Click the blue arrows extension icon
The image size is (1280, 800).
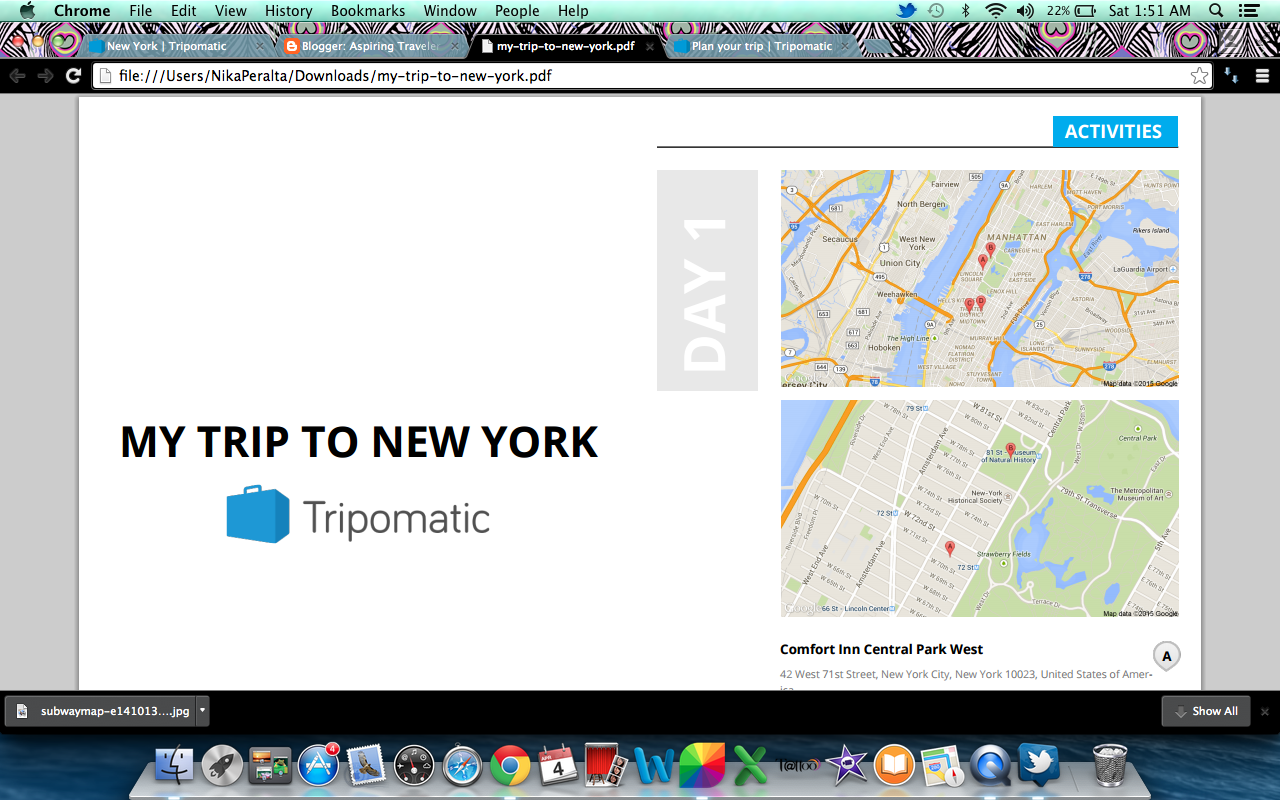coord(1232,76)
